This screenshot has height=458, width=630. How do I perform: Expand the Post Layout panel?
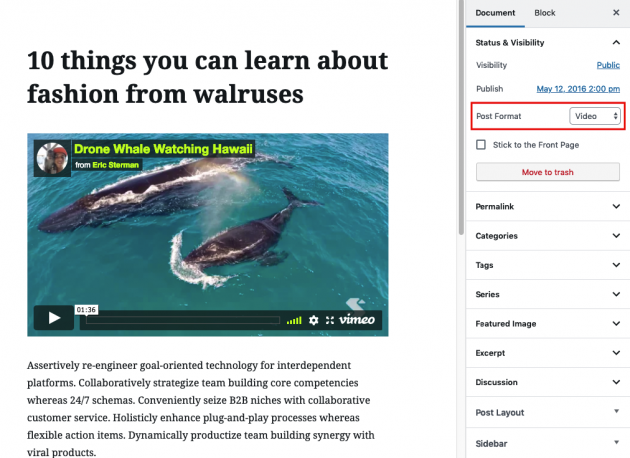548,413
